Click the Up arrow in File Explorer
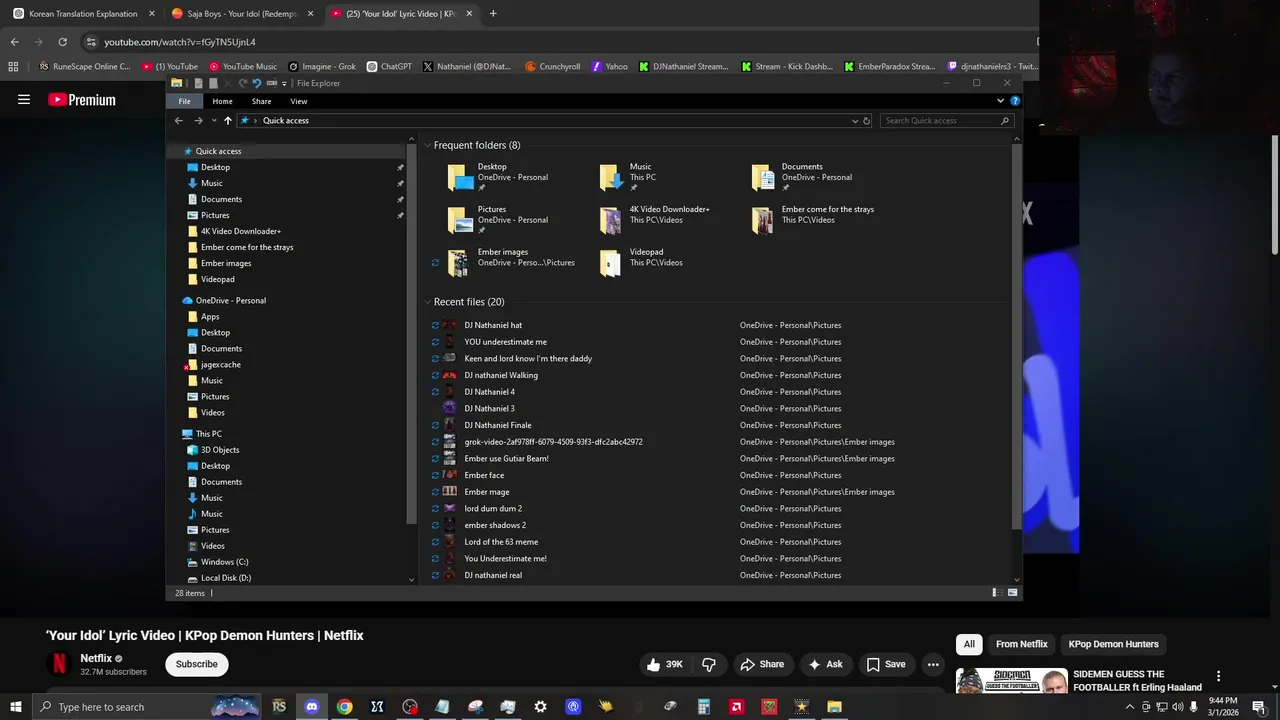The width and height of the screenshot is (1280, 720). (x=228, y=120)
